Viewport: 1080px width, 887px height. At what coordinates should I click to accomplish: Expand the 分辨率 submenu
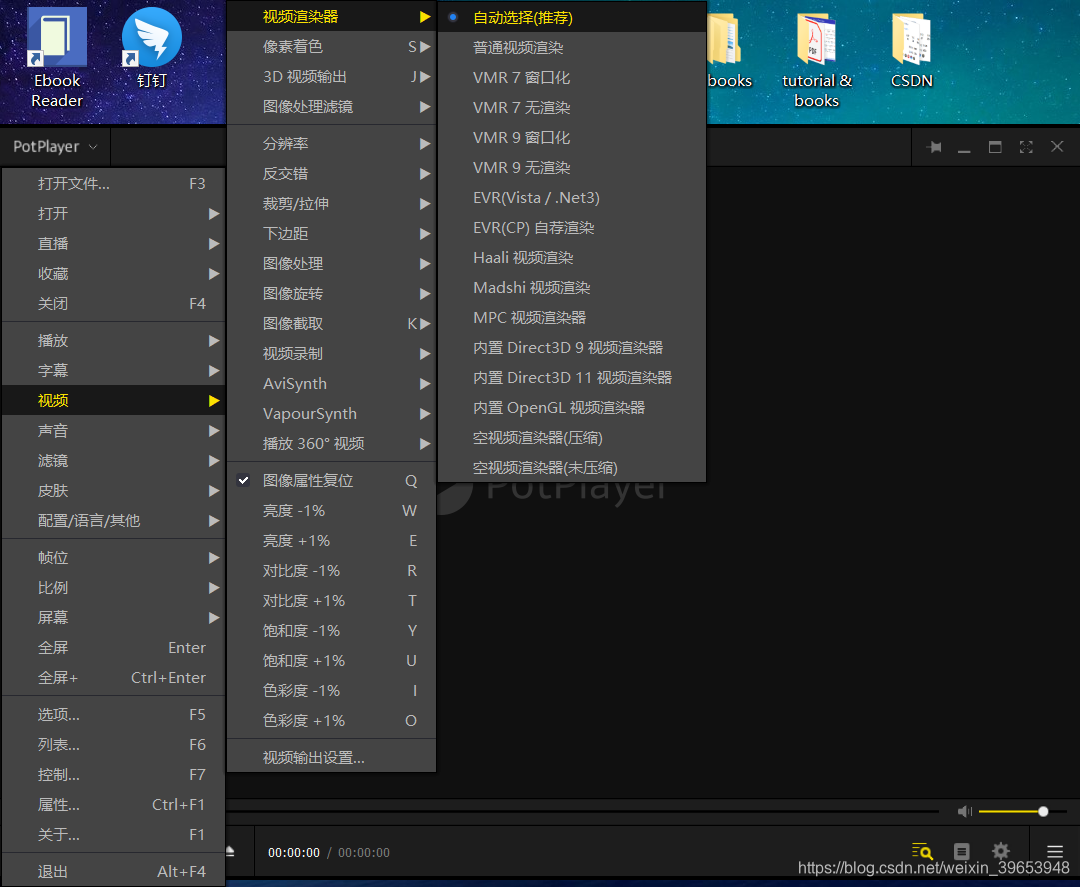pyautogui.click(x=331, y=143)
